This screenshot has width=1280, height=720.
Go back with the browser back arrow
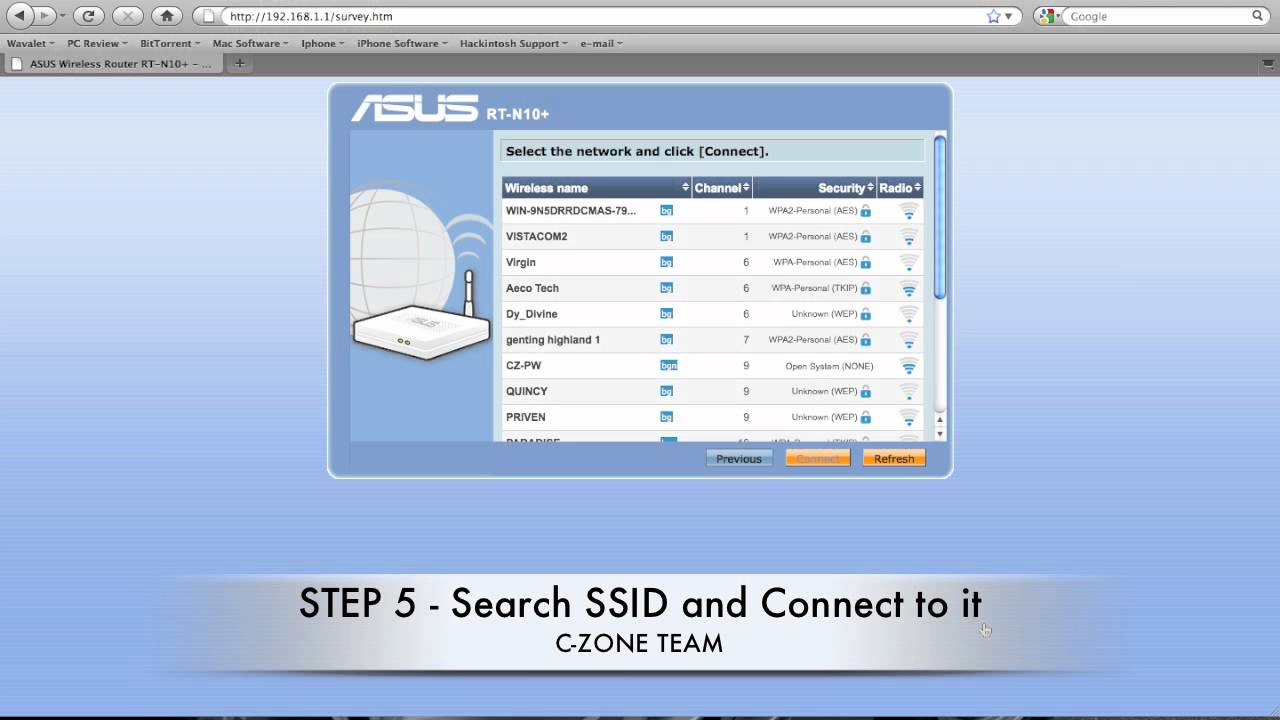coord(18,16)
